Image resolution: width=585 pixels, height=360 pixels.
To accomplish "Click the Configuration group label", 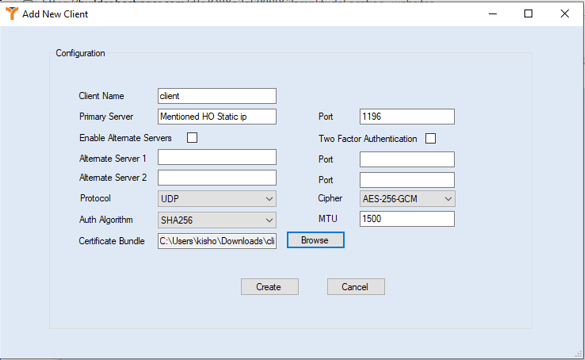I will coord(80,53).
